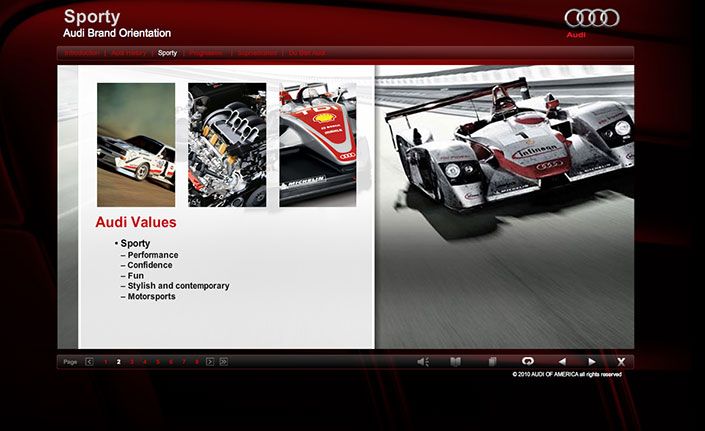Select current page number 2
This screenshot has height=431, width=705.
119,362
